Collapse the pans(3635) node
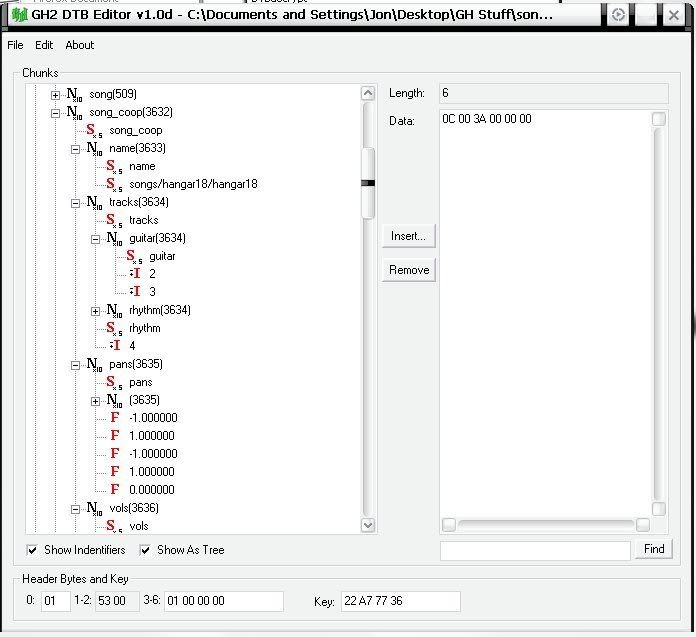 click(75, 365)
